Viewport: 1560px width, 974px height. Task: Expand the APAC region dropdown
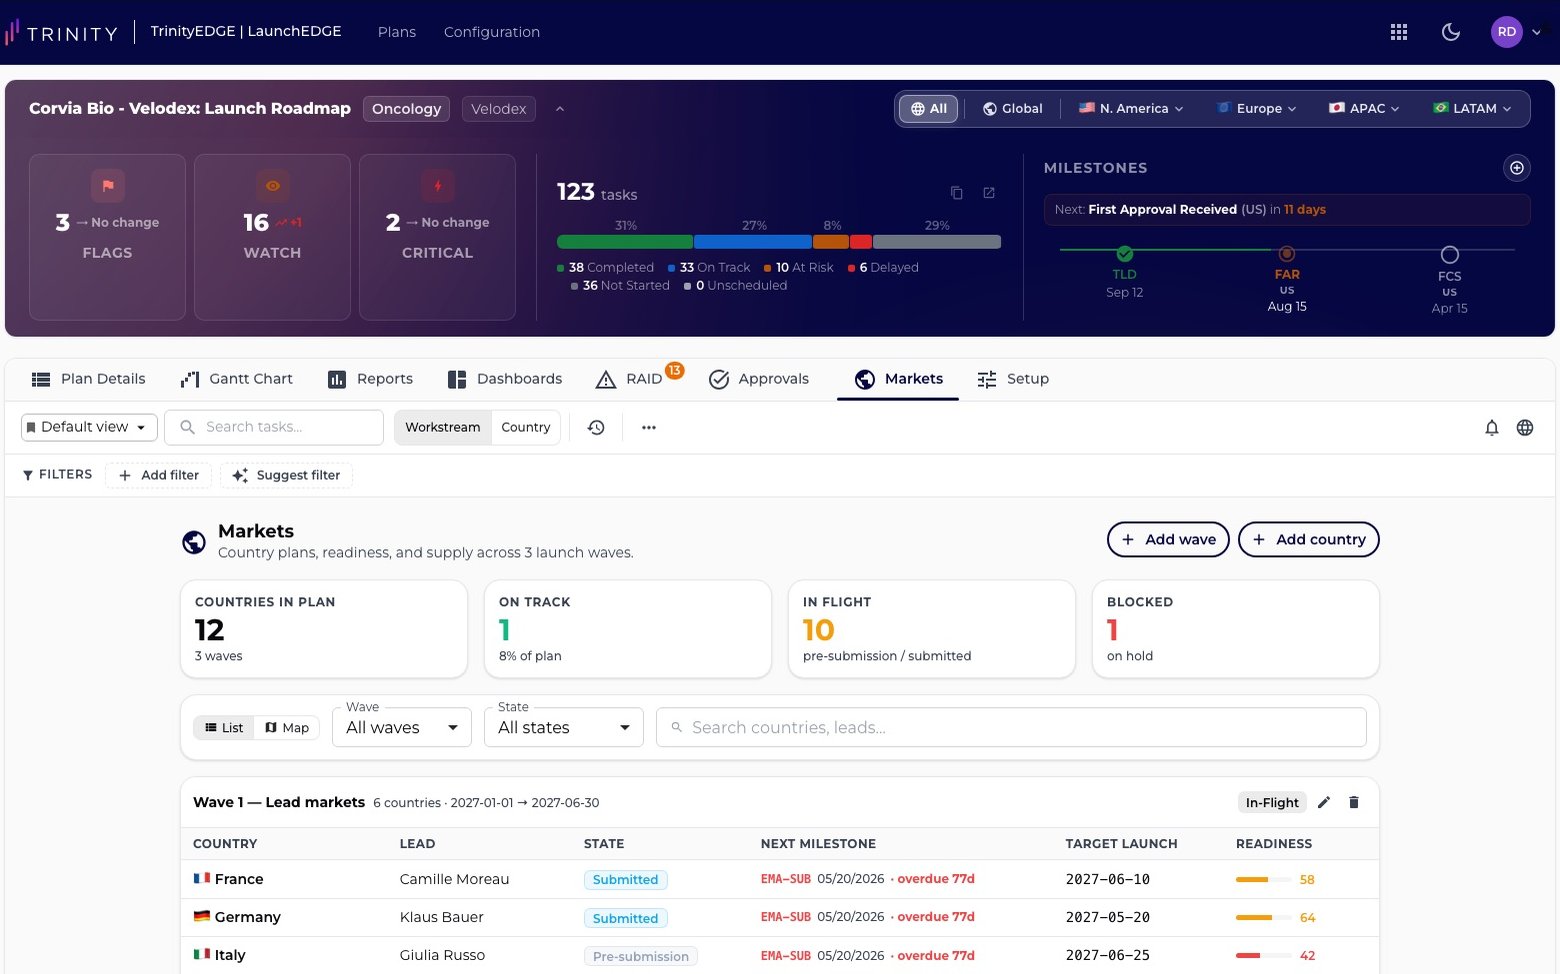(x=1364, y=109)
